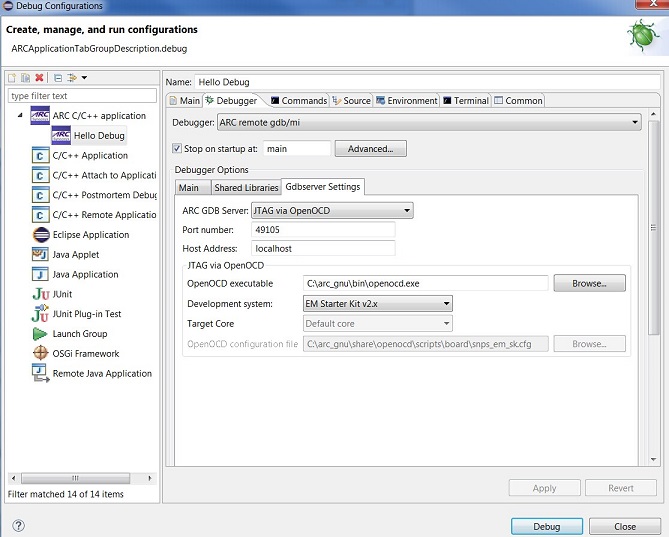Click JUnit icon in tree
The width and height of the screenshot is (669, 537).
41,294
